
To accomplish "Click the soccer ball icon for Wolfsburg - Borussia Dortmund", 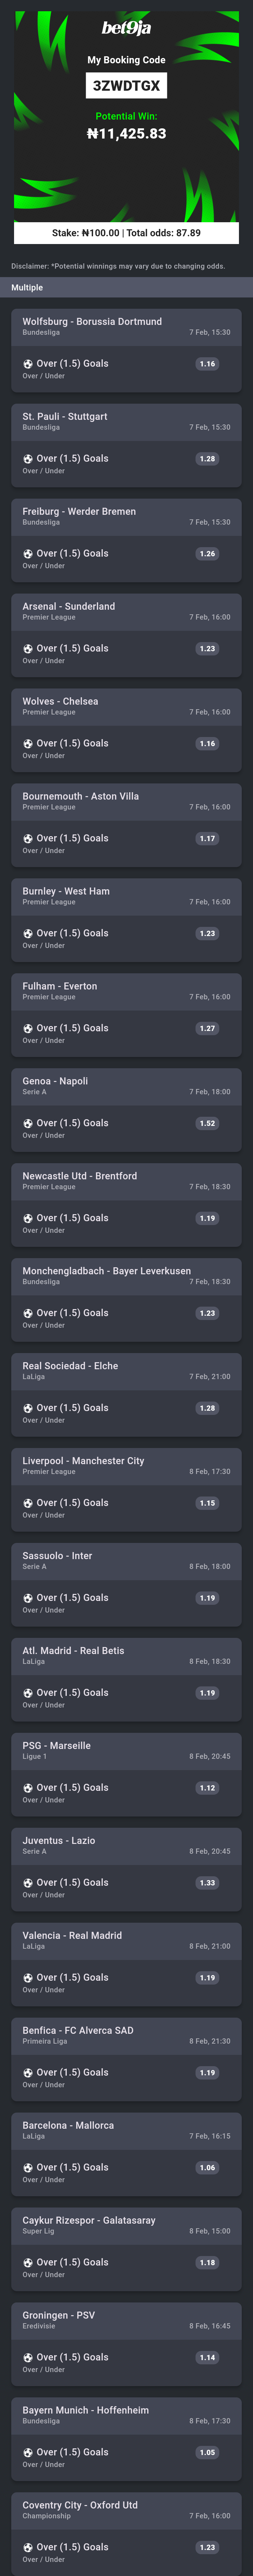I will (28, 364).
